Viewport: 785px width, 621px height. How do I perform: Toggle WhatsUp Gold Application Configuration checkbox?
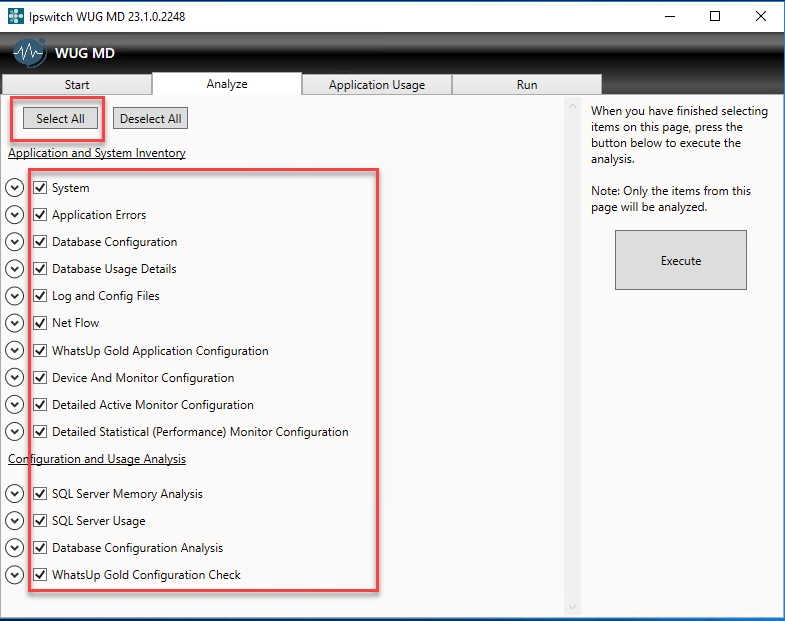[x=40, y=351]
